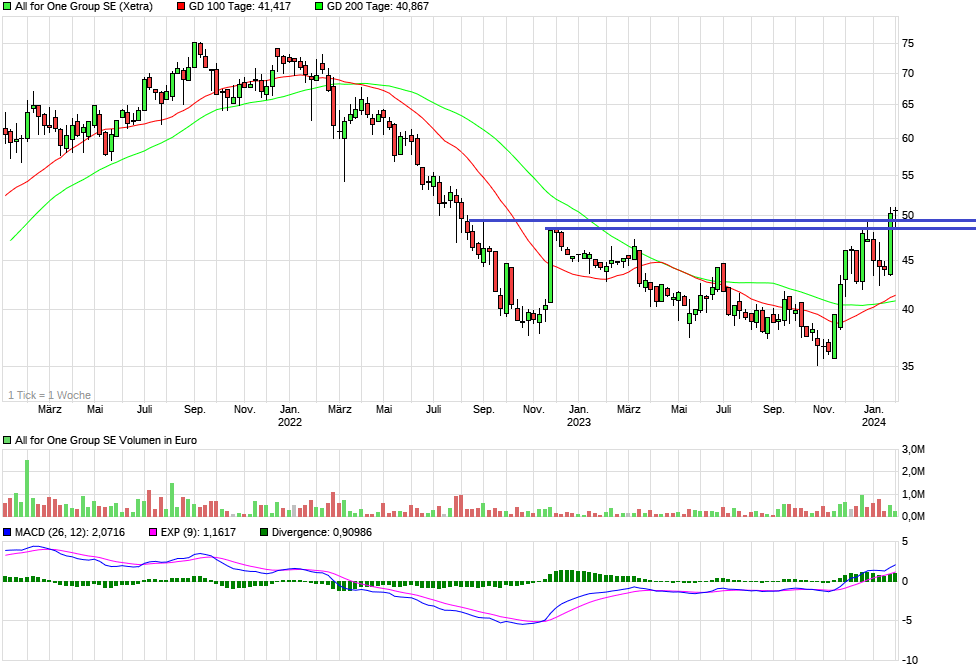976x671 pixels.
Task: Select the All for One Group SE (Xetra) title text
Action: pyautogui.click(x=84, y=6)
